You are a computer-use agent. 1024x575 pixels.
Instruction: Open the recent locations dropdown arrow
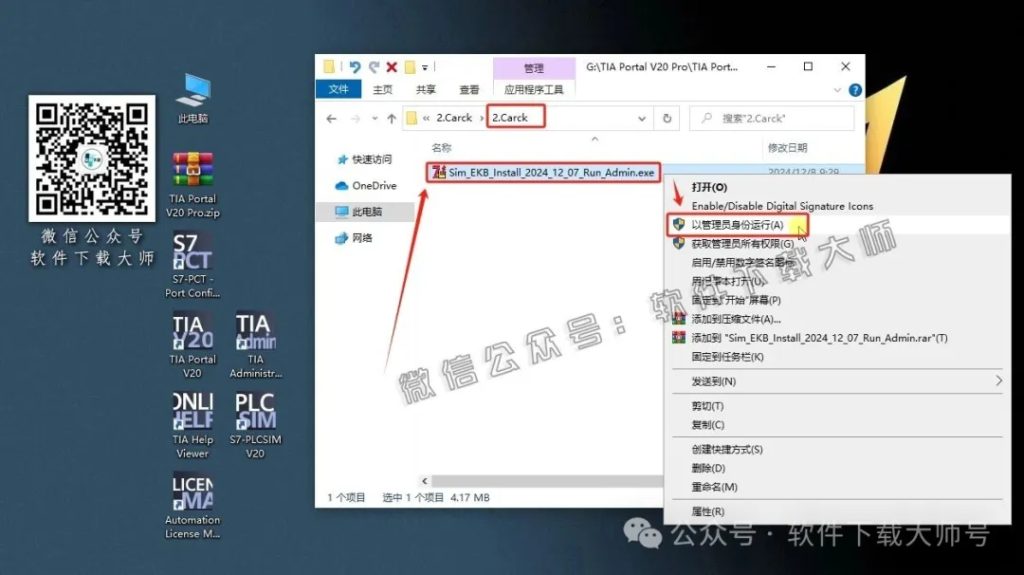375,118
